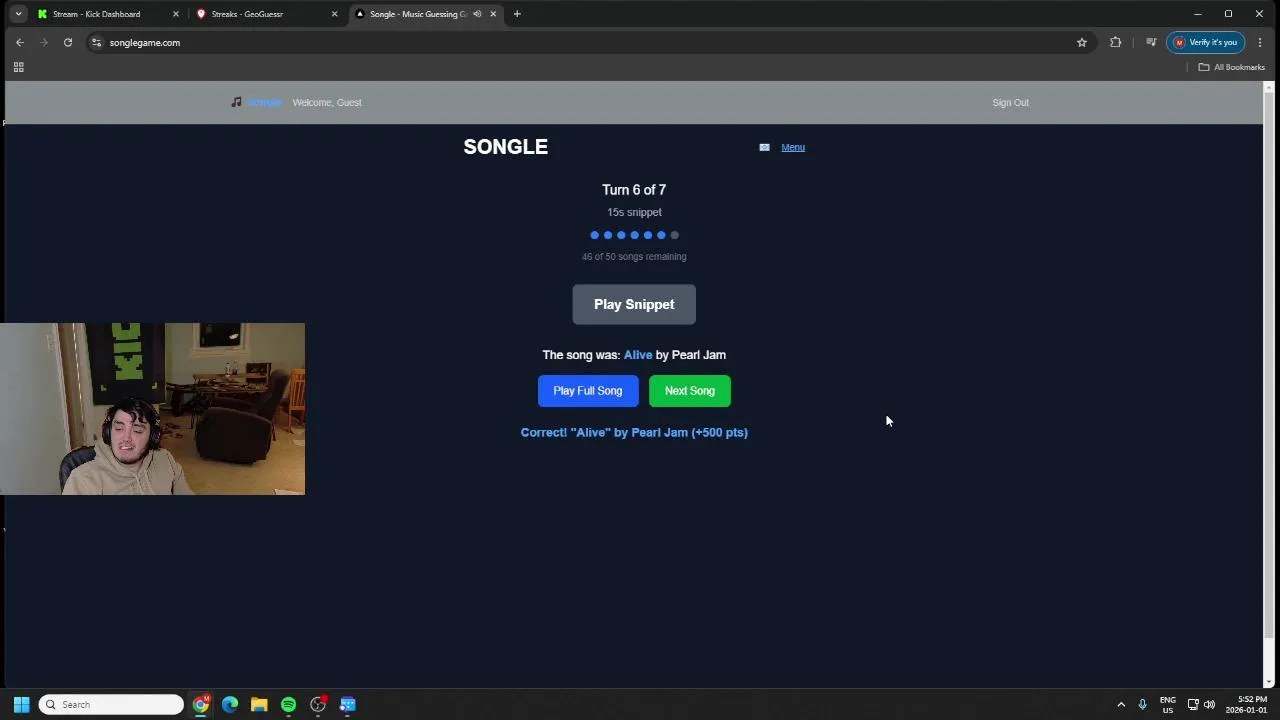
Task: Click the envelope icon beside Menu
Action: (764, 147)
